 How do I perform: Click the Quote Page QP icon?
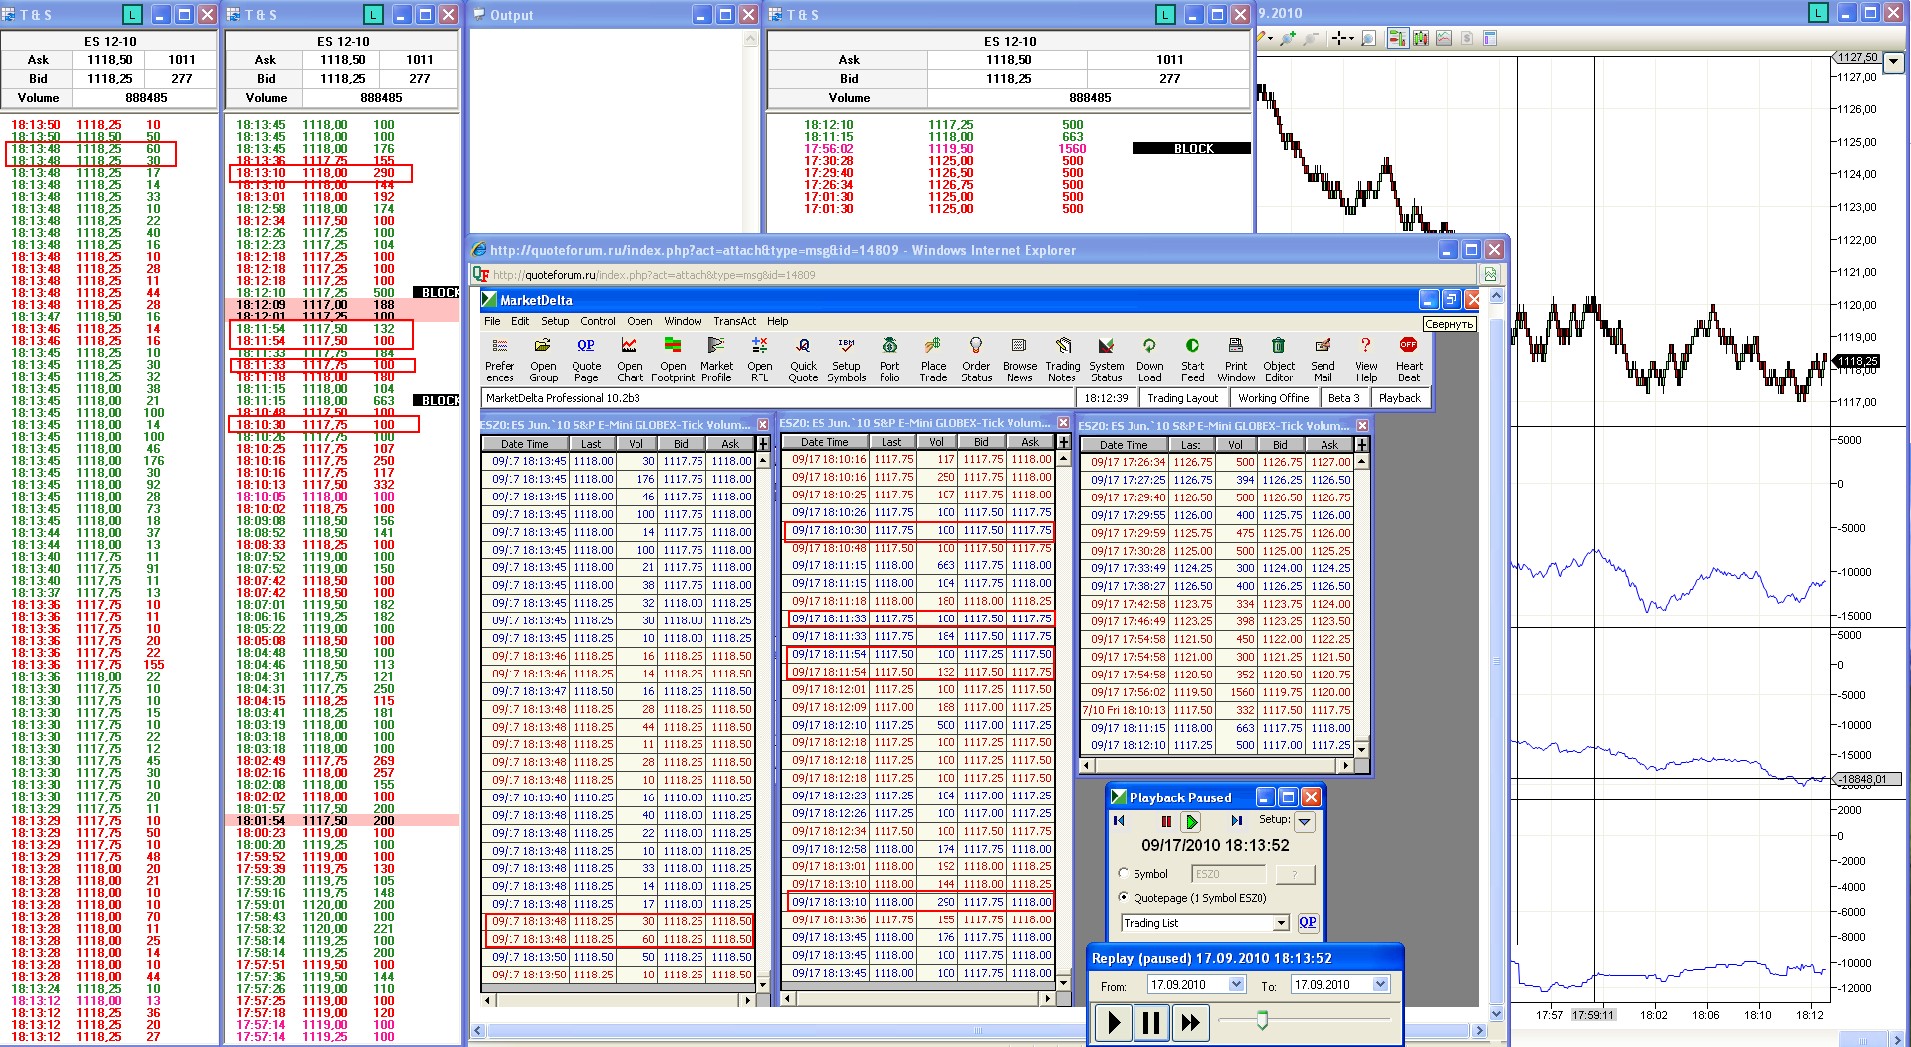tap(586, 359)
